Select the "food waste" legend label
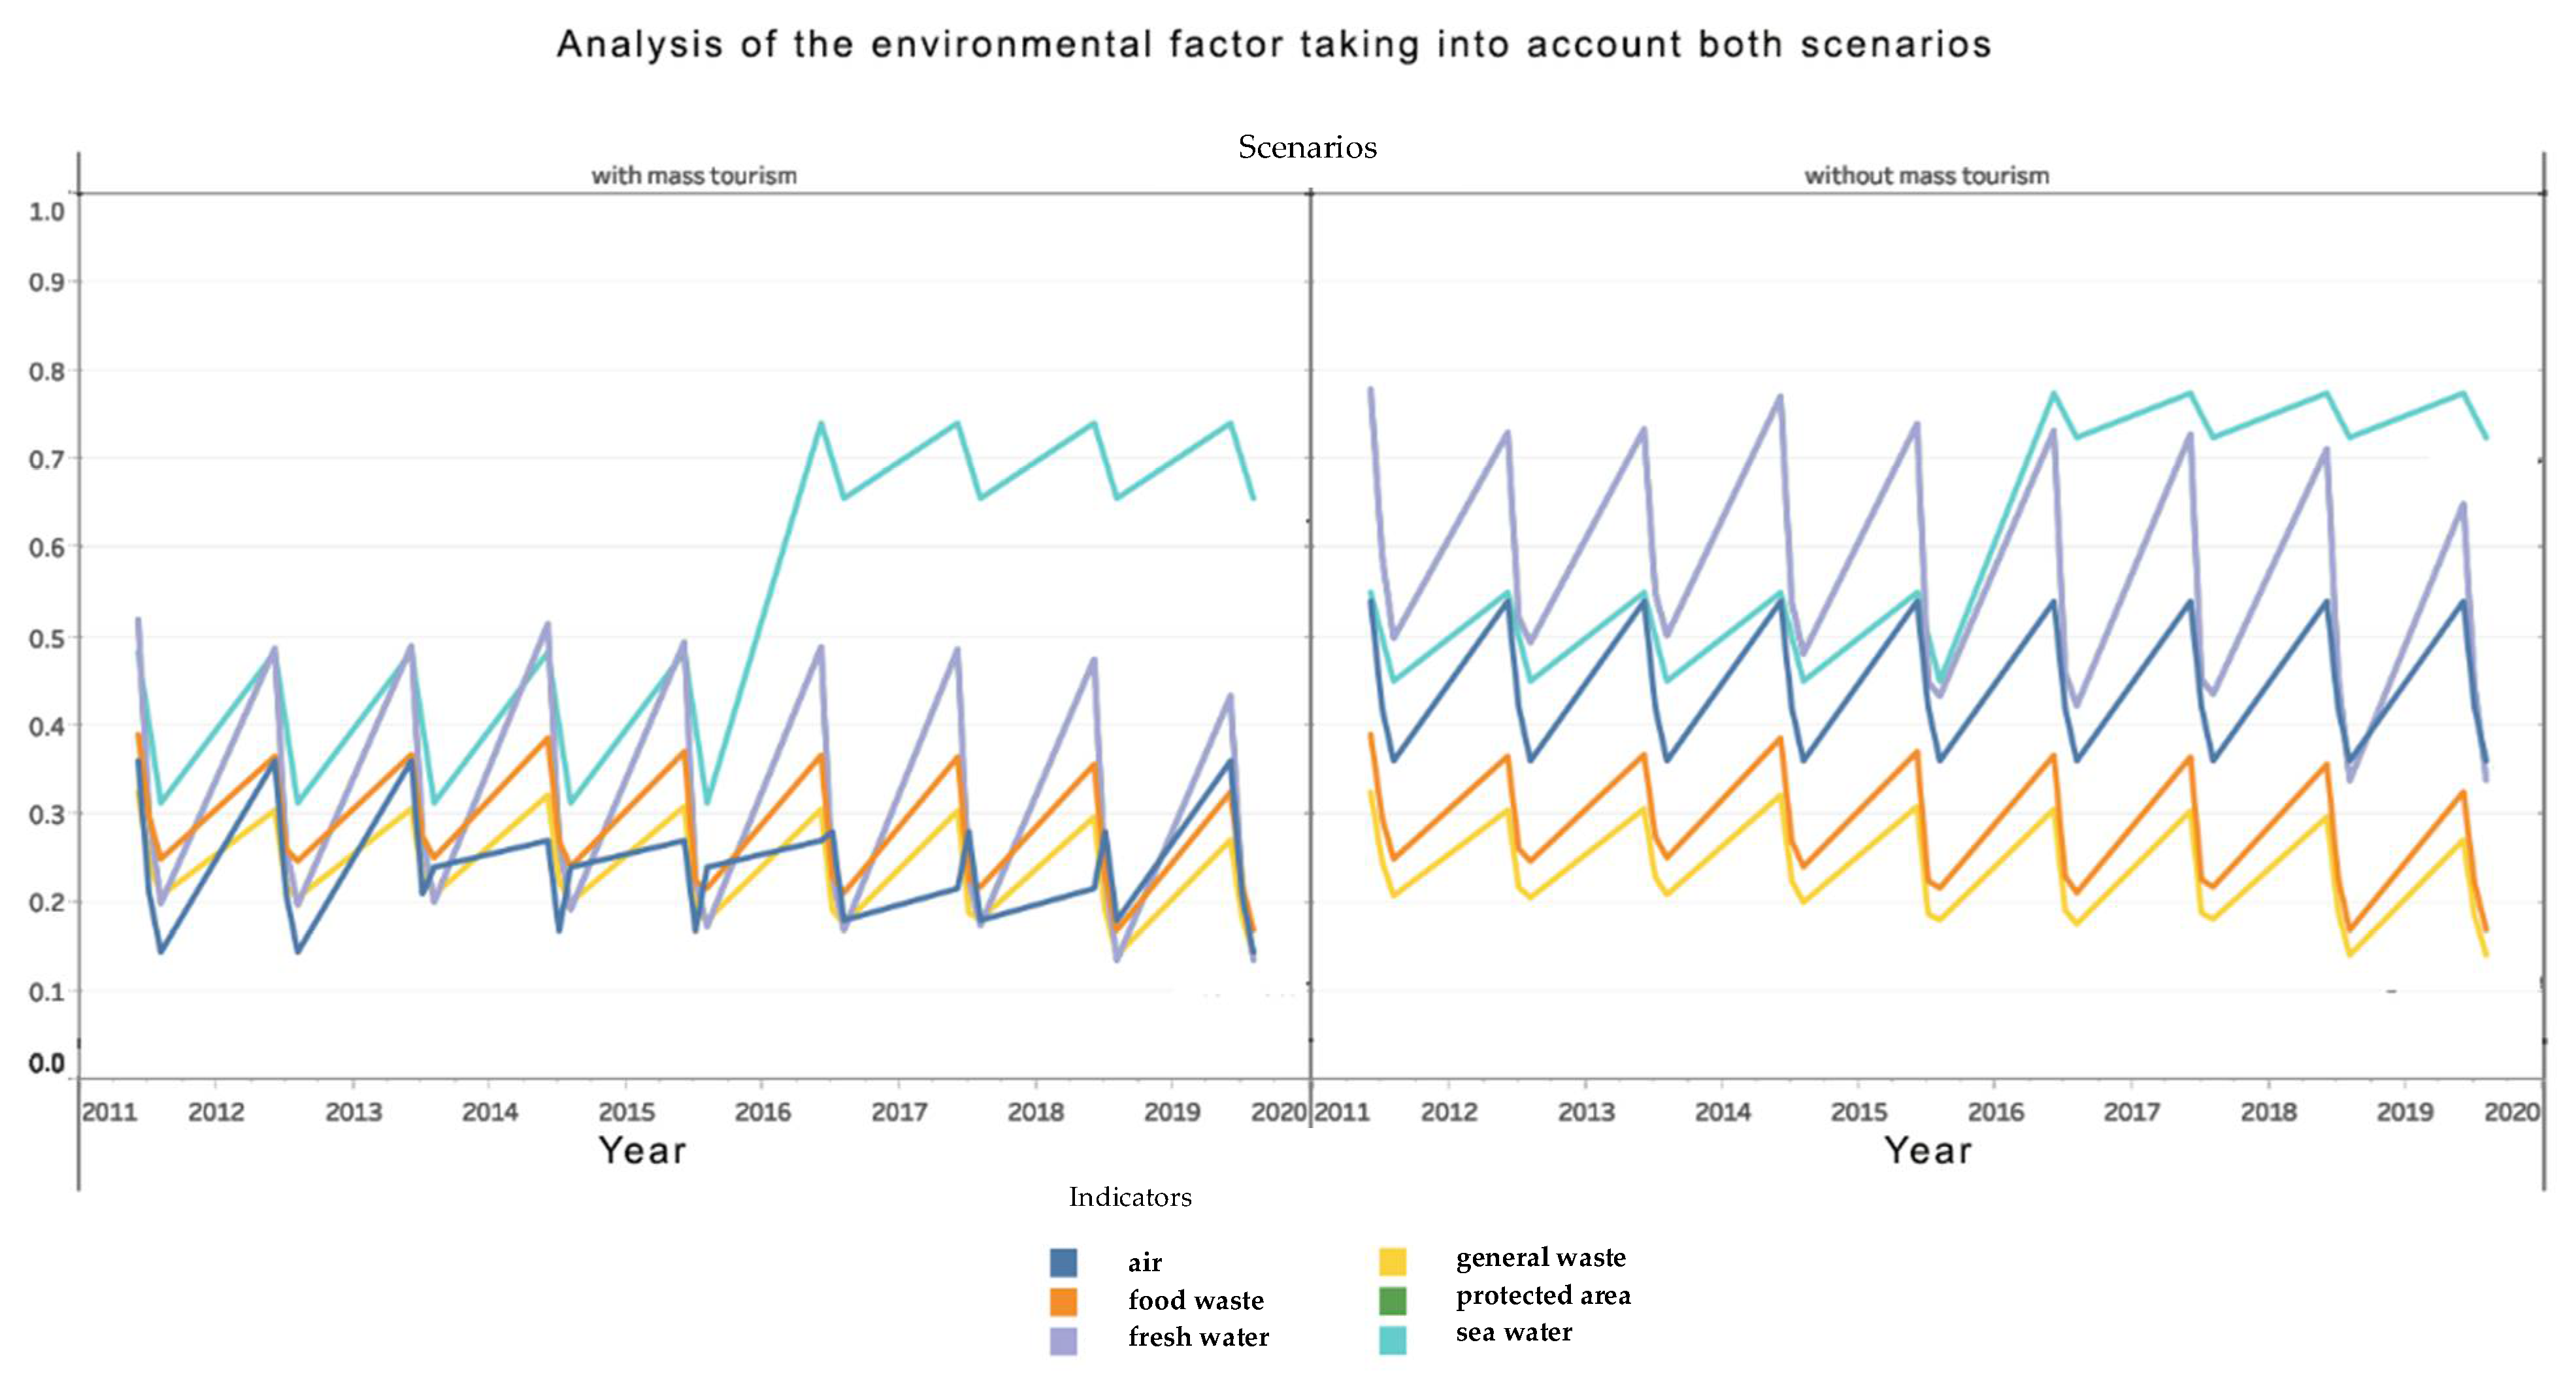Viewport: 2576px width, 1381px height. tap(1196, 1300)
